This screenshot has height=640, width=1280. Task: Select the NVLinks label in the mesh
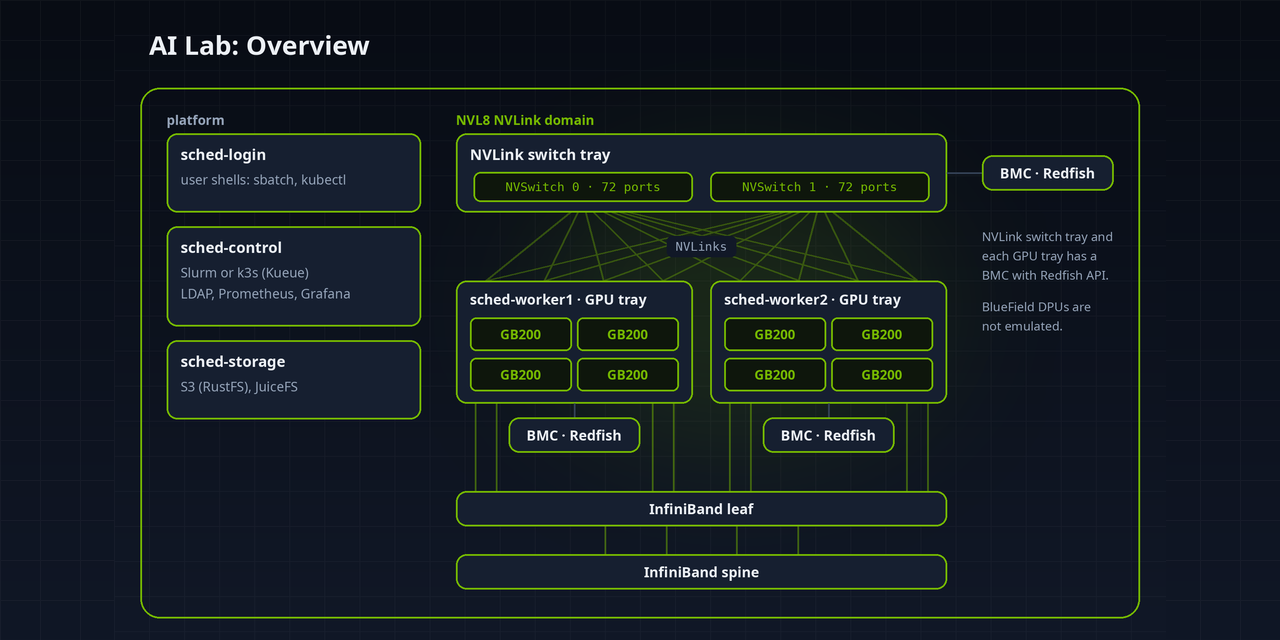(x=701, y=246)
